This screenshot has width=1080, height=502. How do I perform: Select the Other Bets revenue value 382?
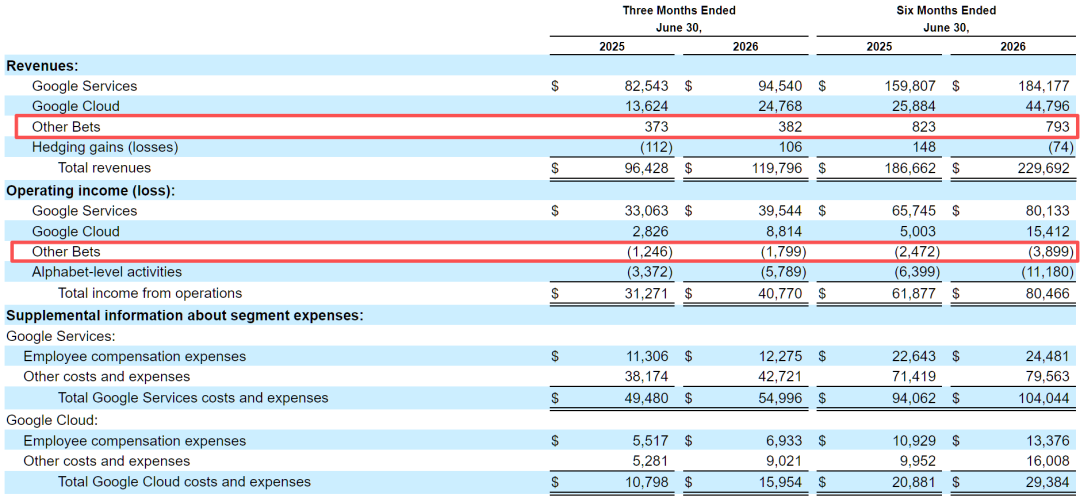790,127
